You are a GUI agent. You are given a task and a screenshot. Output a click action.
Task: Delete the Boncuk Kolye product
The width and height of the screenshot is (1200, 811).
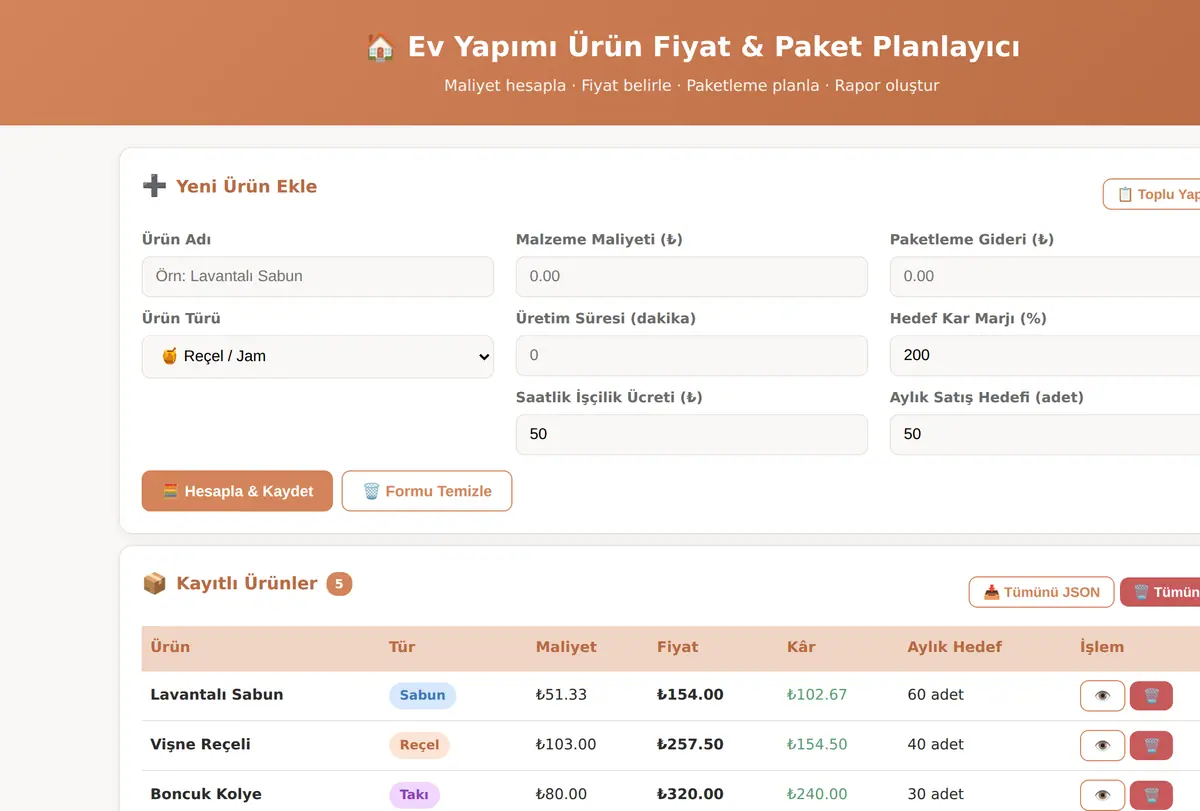click(1151, 795)
